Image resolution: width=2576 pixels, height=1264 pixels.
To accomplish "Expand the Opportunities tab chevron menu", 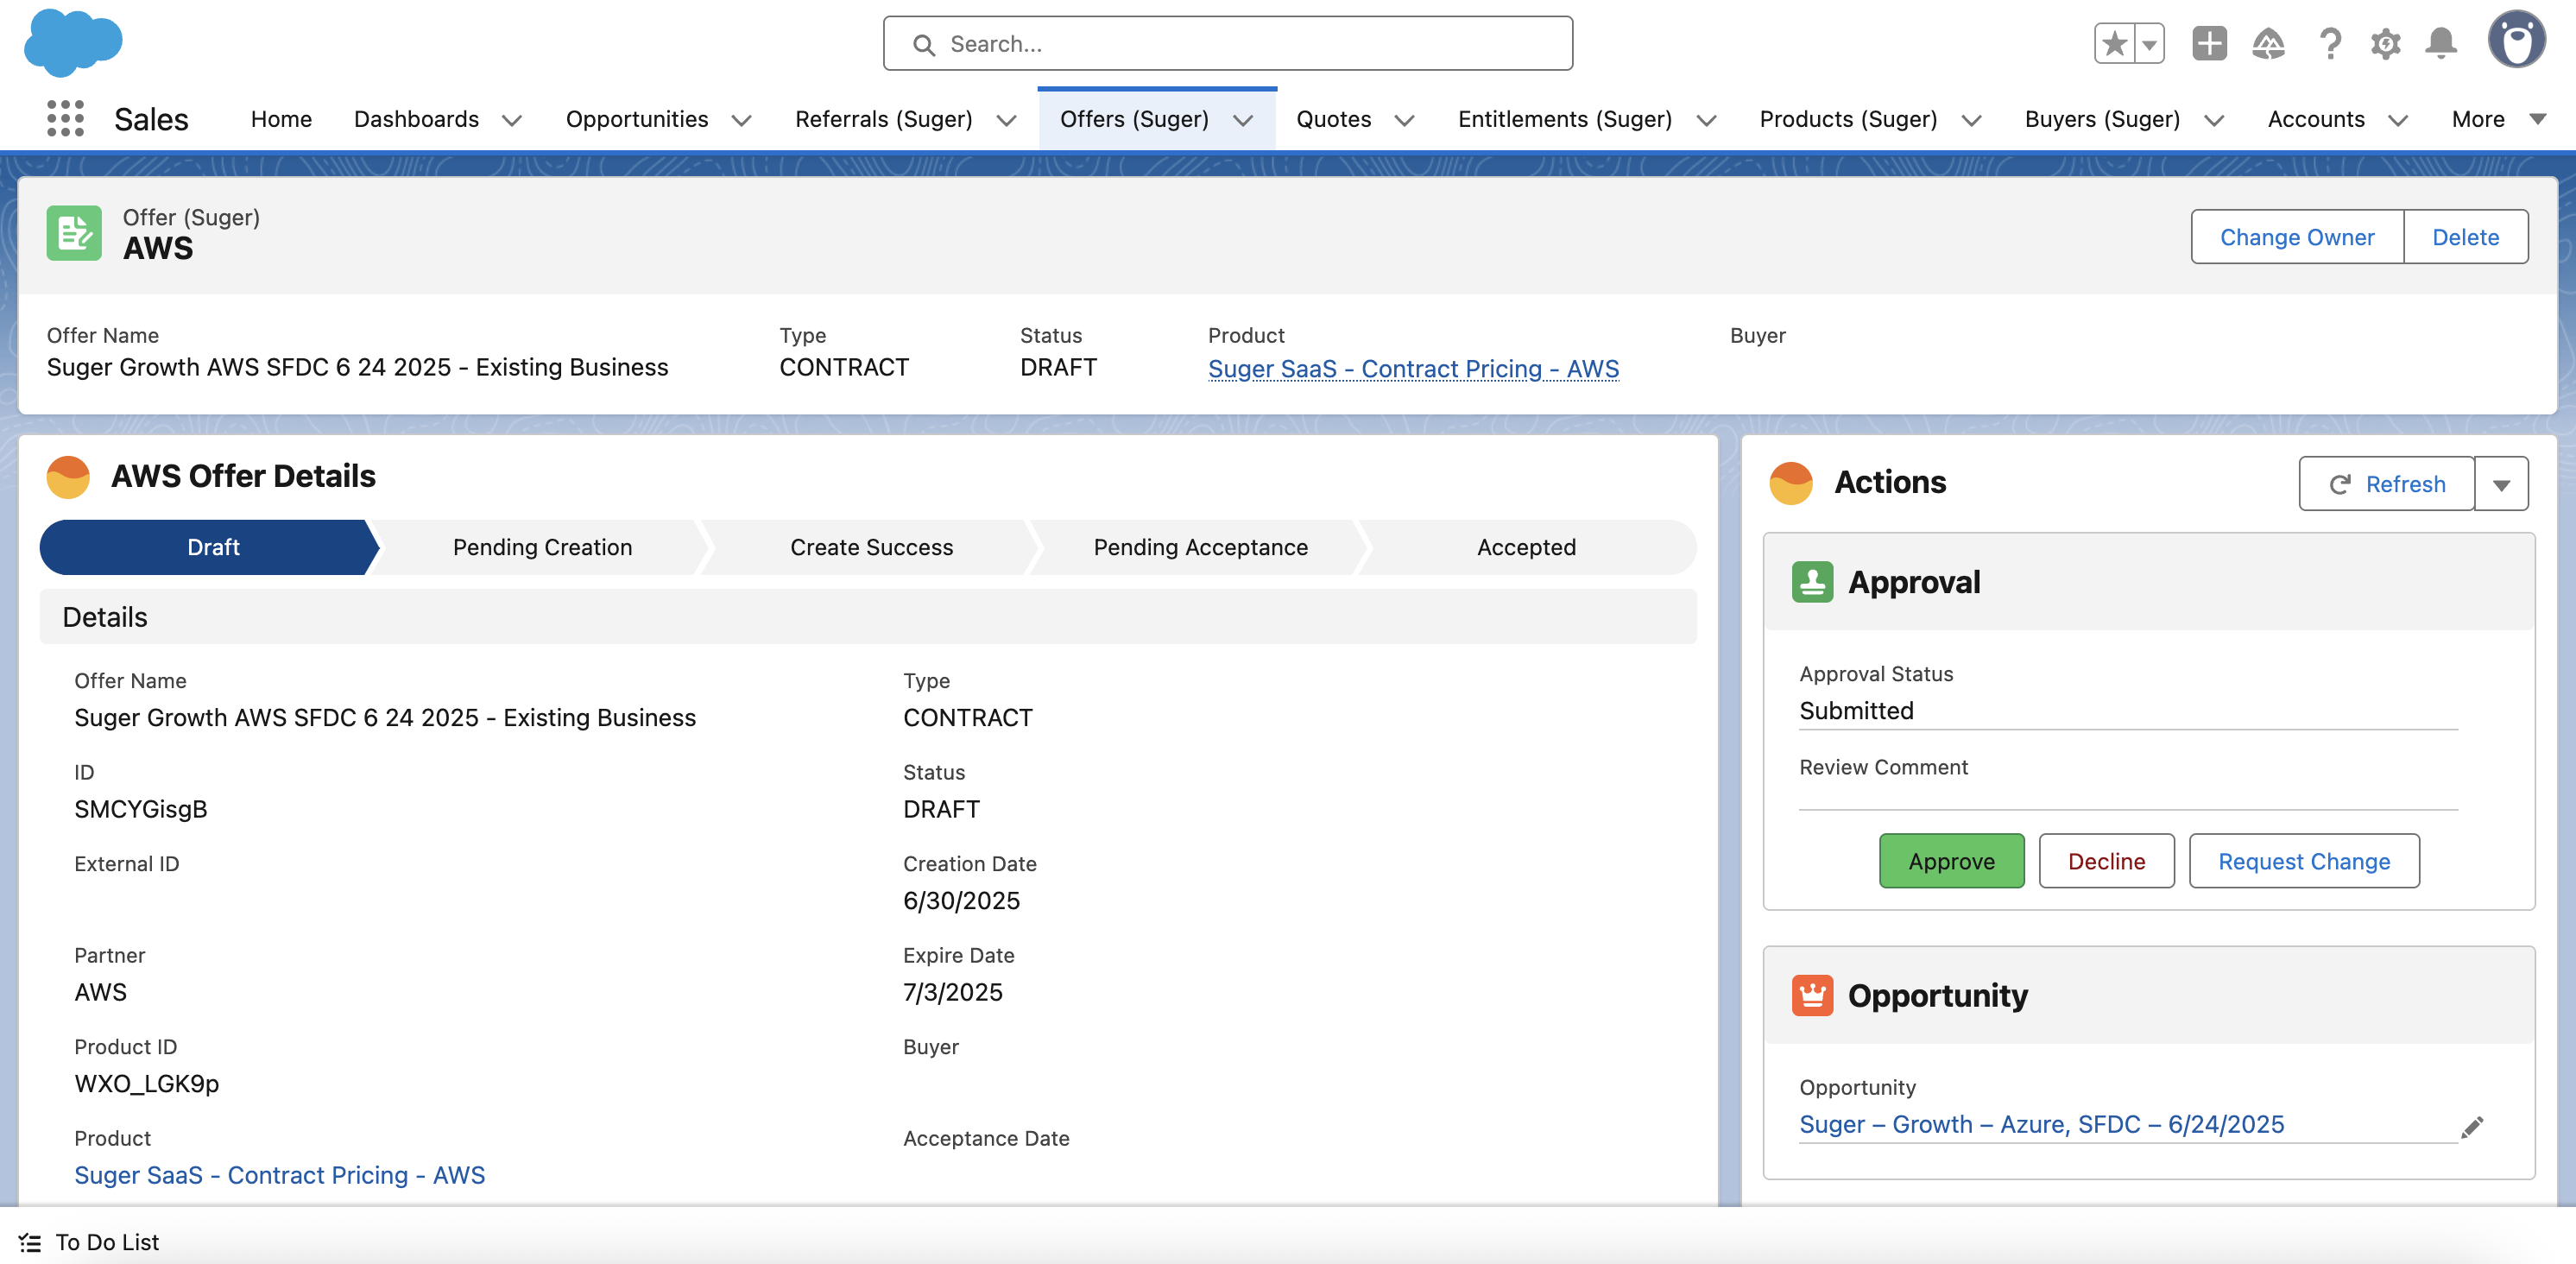I will 741,120.
